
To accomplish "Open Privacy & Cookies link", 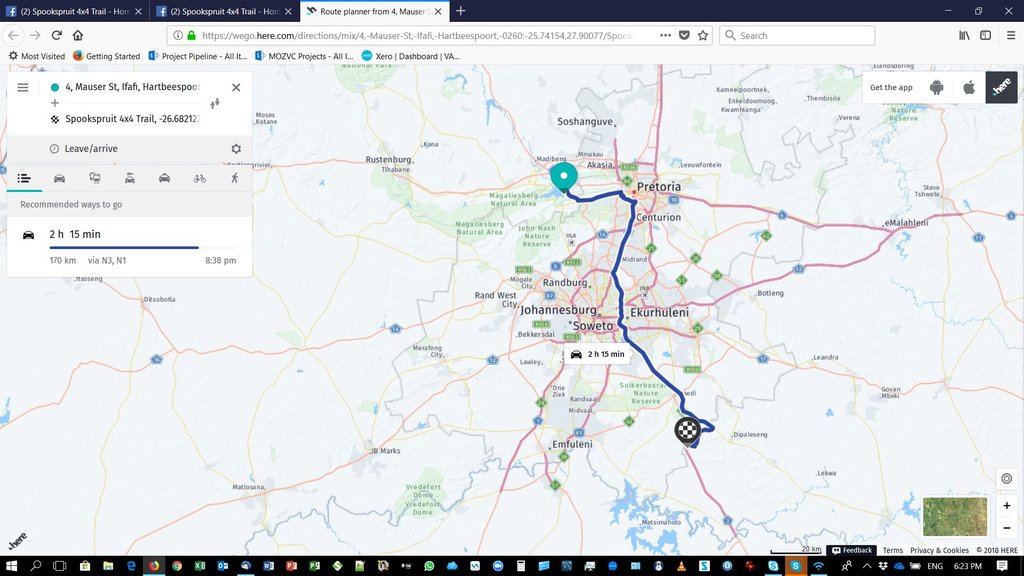I will coord(939,551).
